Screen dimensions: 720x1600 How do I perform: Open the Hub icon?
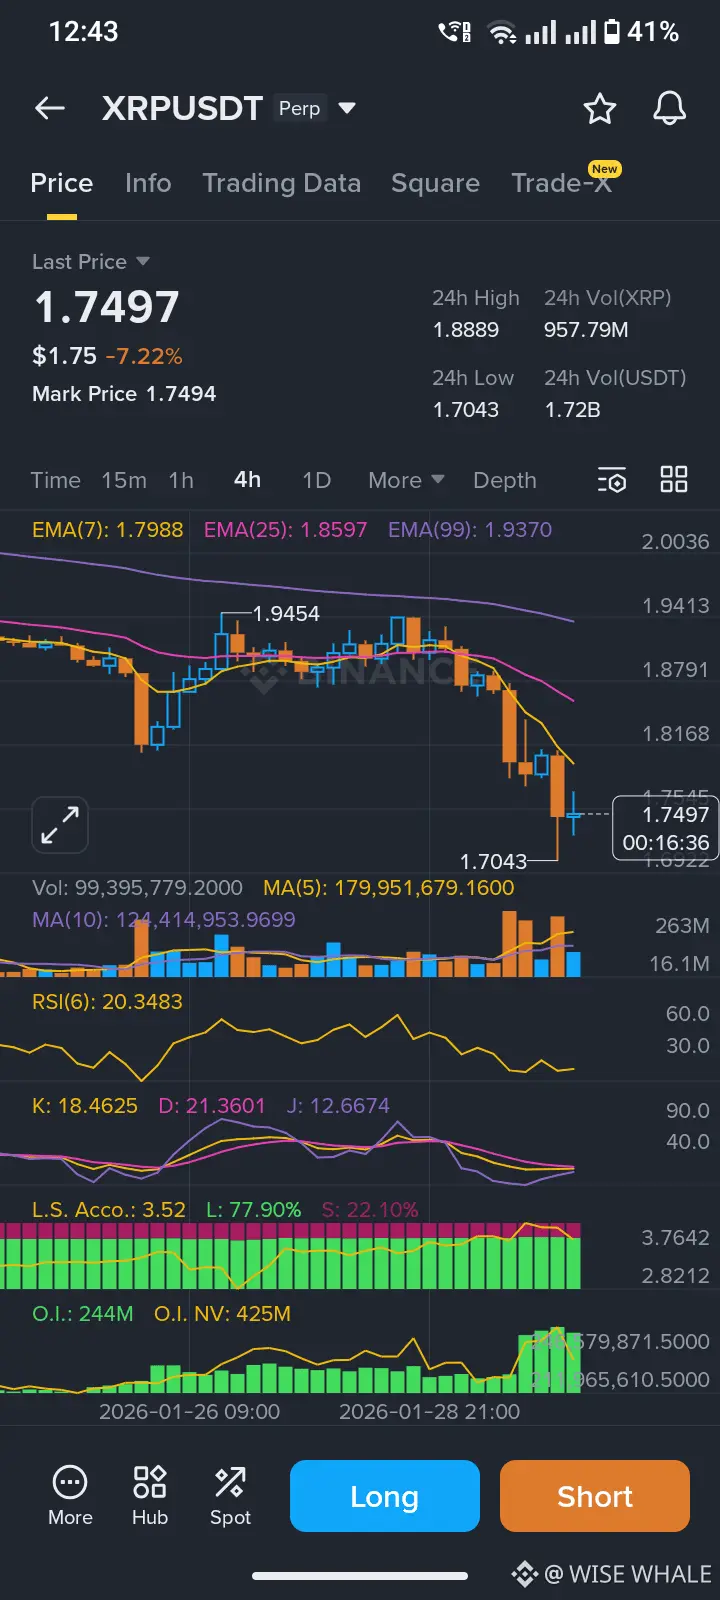click(x=150, y=1496)
